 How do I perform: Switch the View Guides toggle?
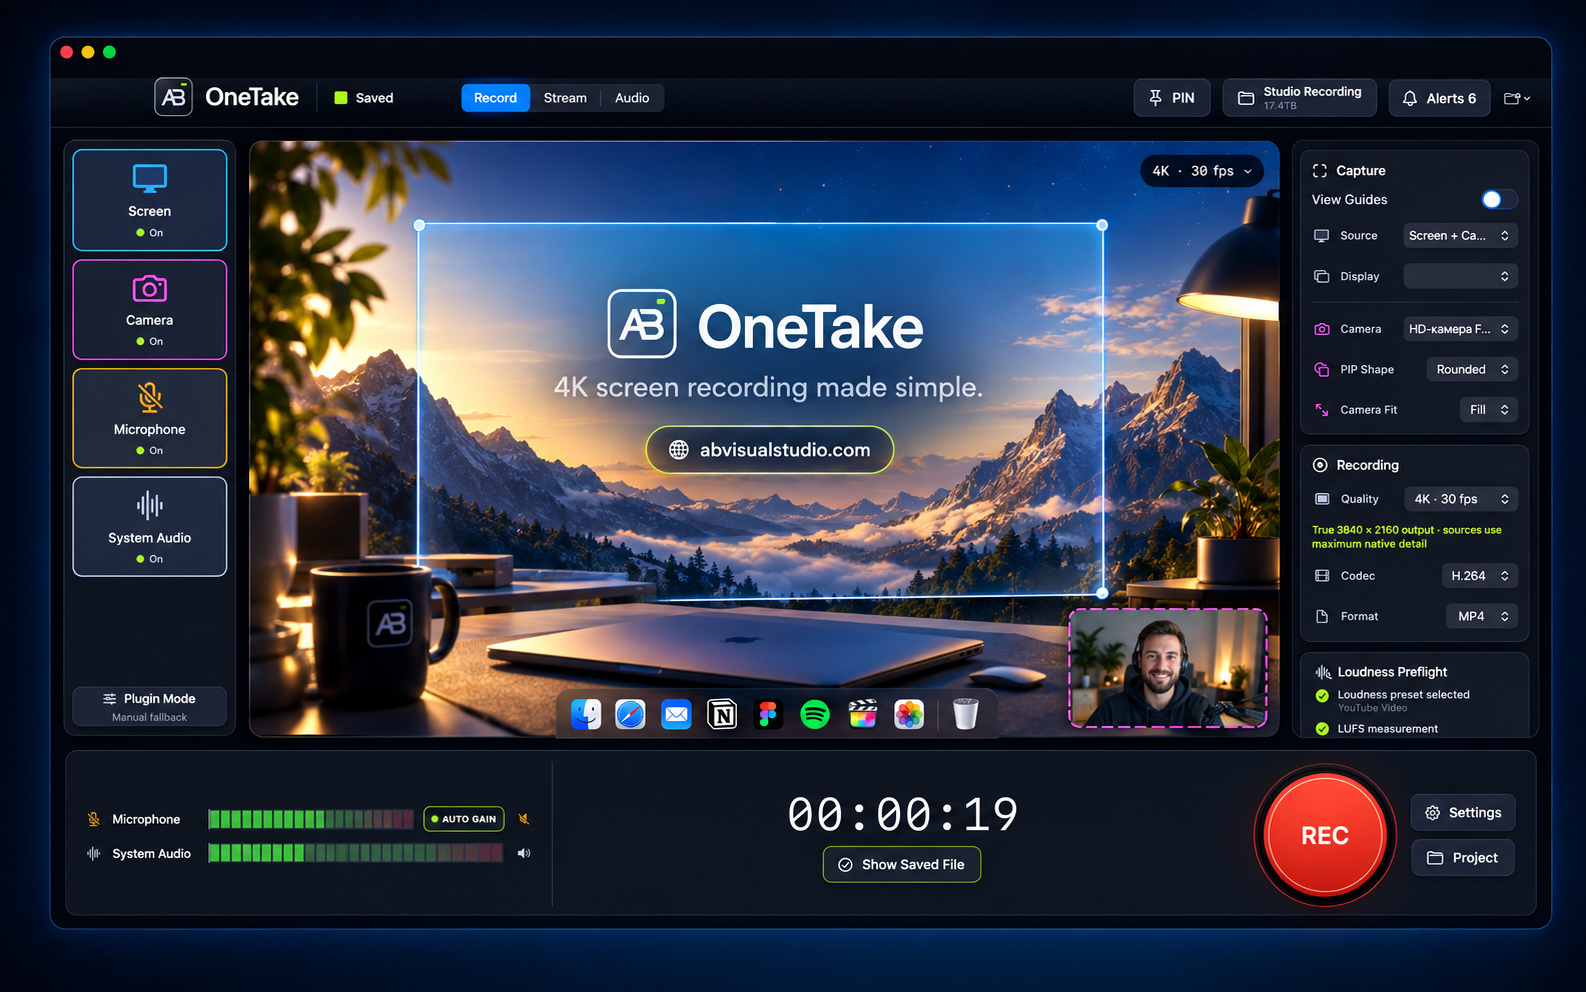[x=1498, y=199]
